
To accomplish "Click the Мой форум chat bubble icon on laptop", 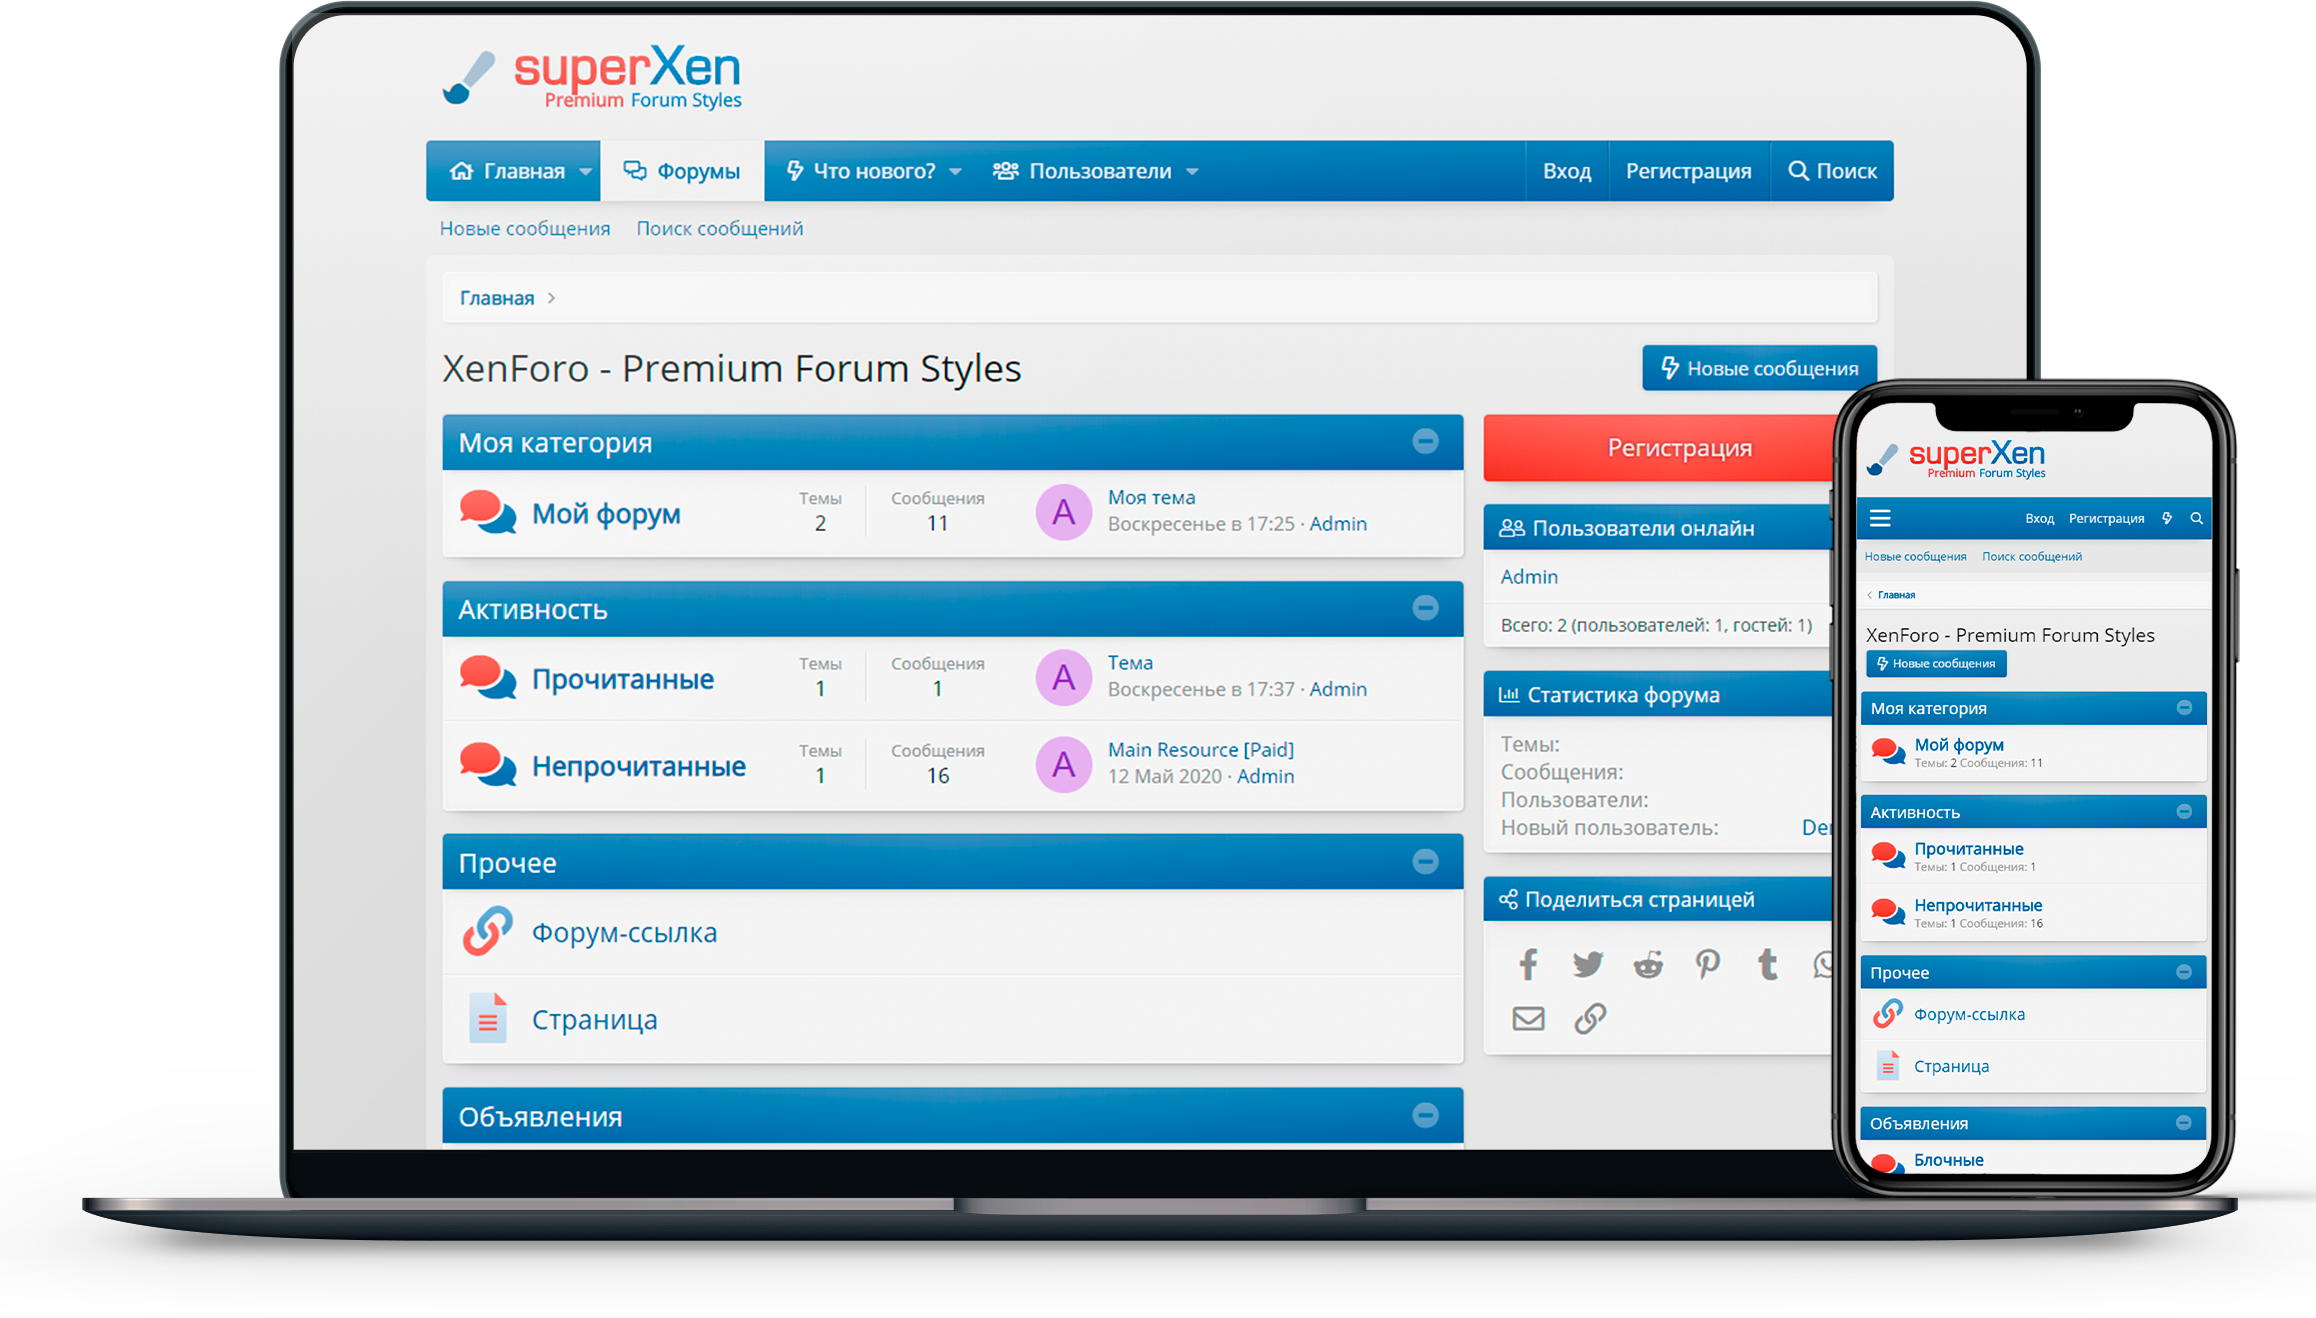I will [488, 513].
